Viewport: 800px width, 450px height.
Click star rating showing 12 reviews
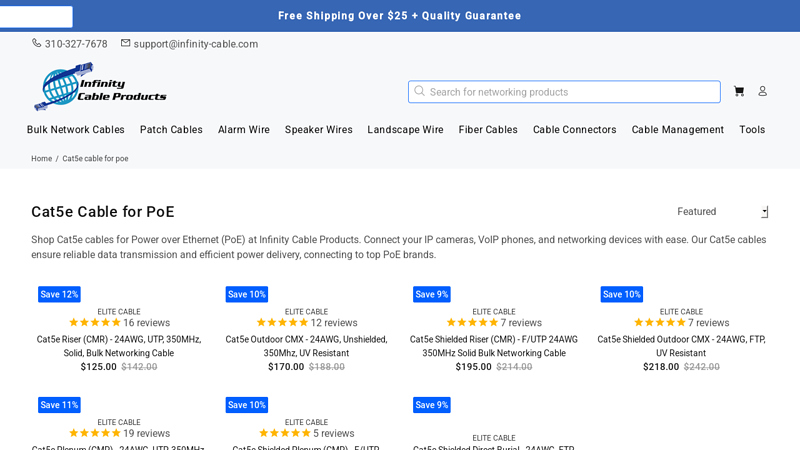(x=283, y=323)
